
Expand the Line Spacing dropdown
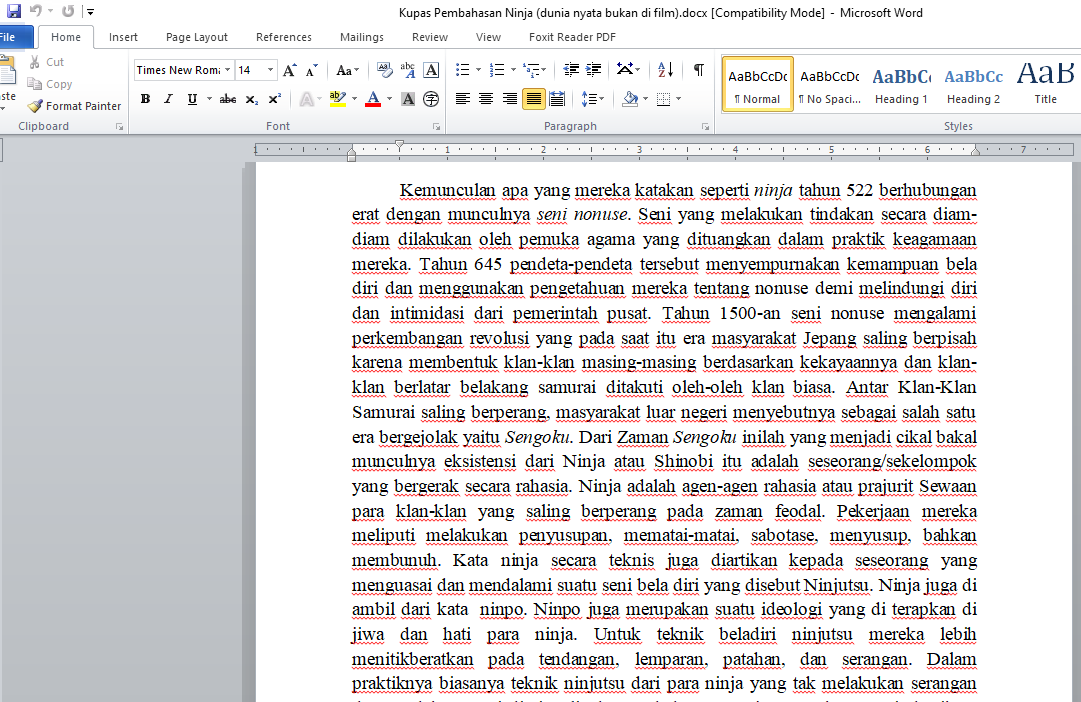pos(599,99)
